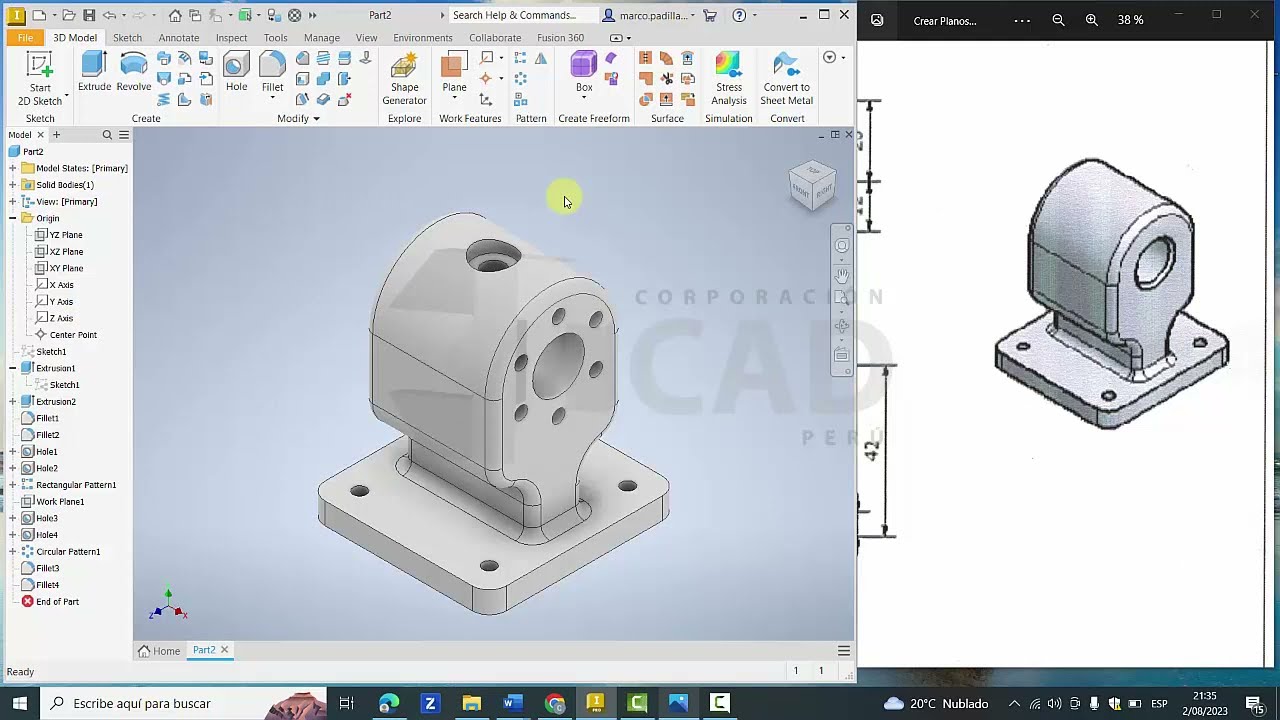Zoom out in the drawing viewer window

[1058, 20]
